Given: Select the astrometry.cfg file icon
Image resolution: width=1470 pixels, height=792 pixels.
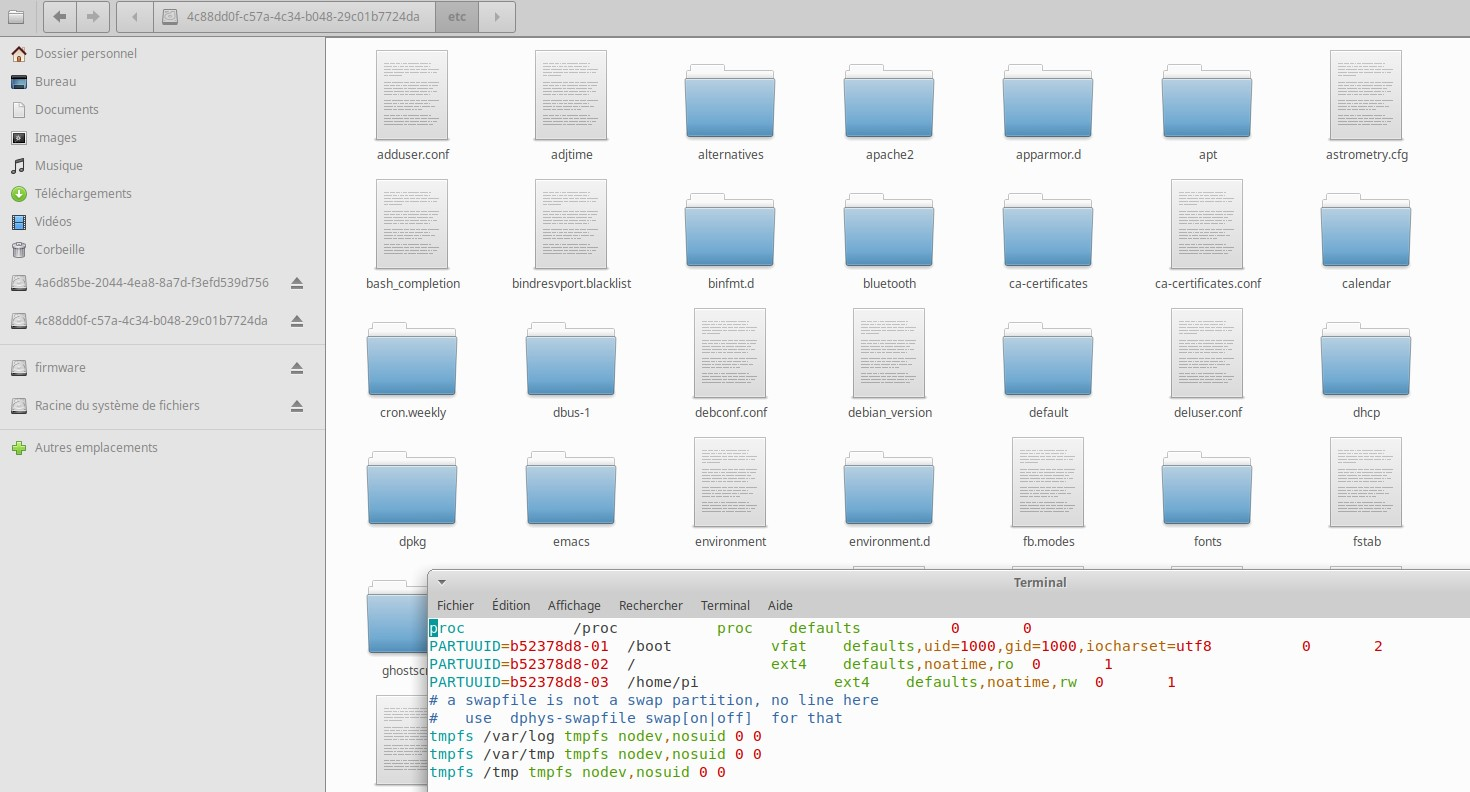Looking at the screenshot, I should point(1366,96).
